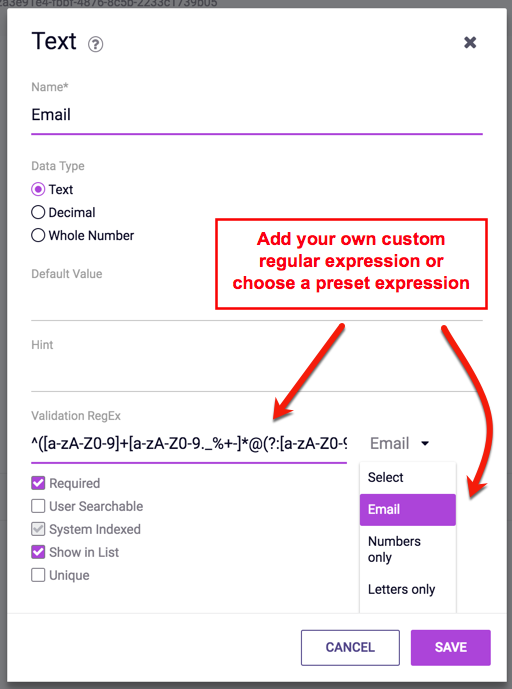512x689 pixels.
Task: Choose the Decimal data type
Action: click(x=38, y=212)
